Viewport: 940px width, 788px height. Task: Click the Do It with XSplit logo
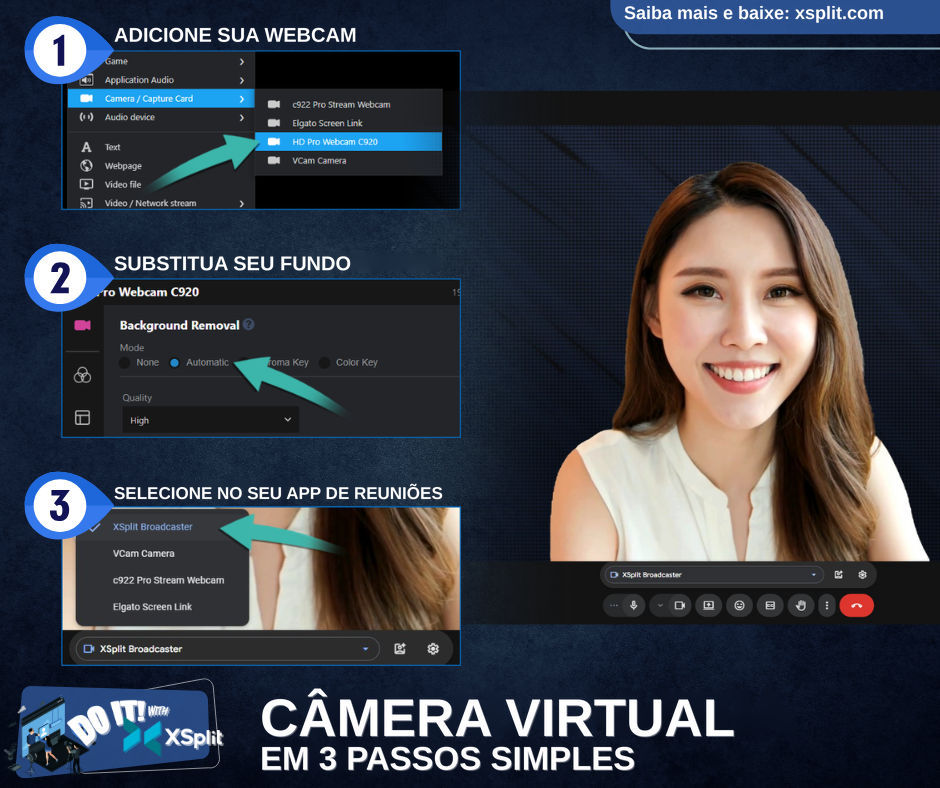115,727
